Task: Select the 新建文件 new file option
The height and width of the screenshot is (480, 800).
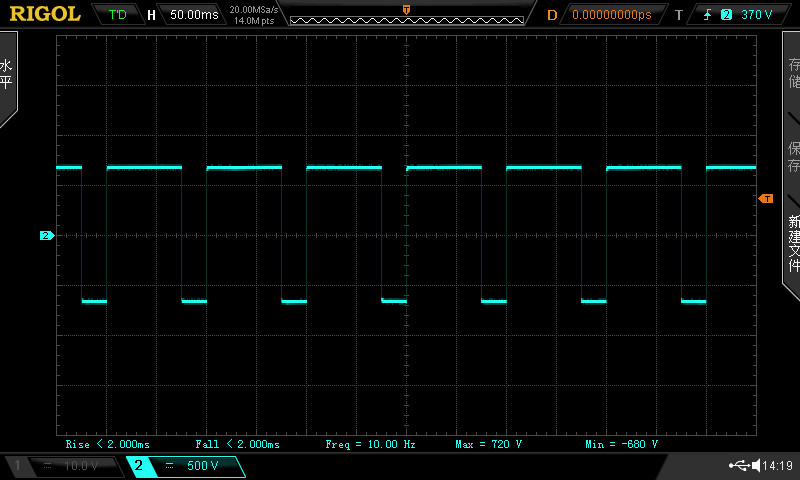Action: pyautogui.click(x=793, y=243)
